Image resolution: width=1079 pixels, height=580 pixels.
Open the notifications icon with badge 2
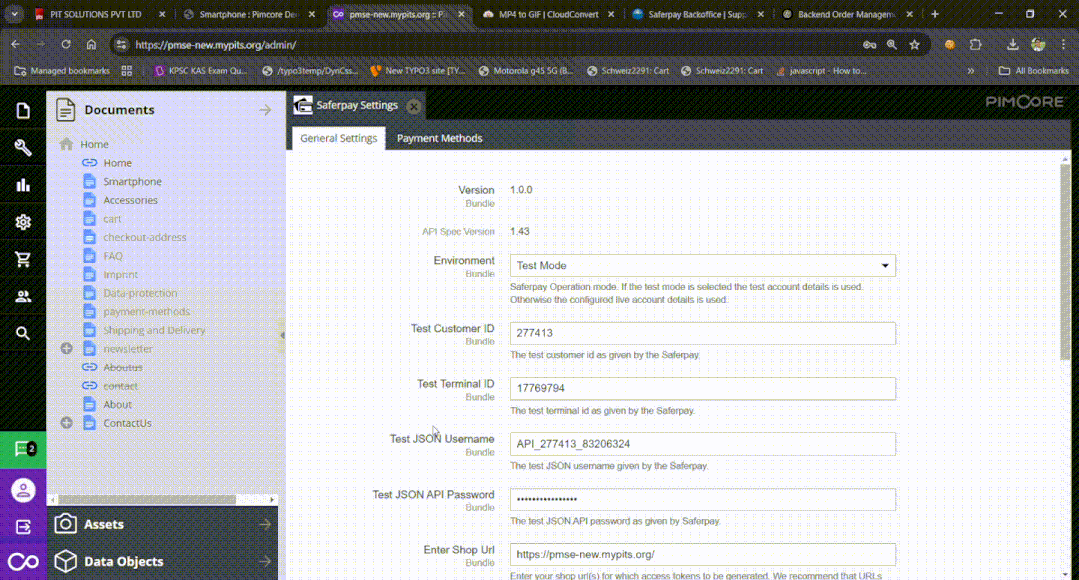click(x=23, y=449)
